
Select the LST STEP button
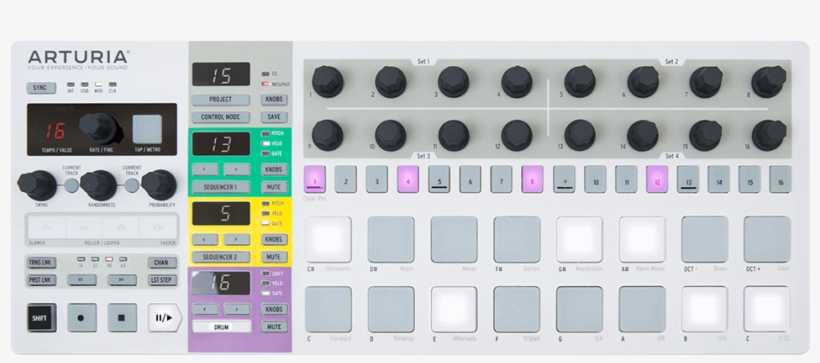pos(162,280)
